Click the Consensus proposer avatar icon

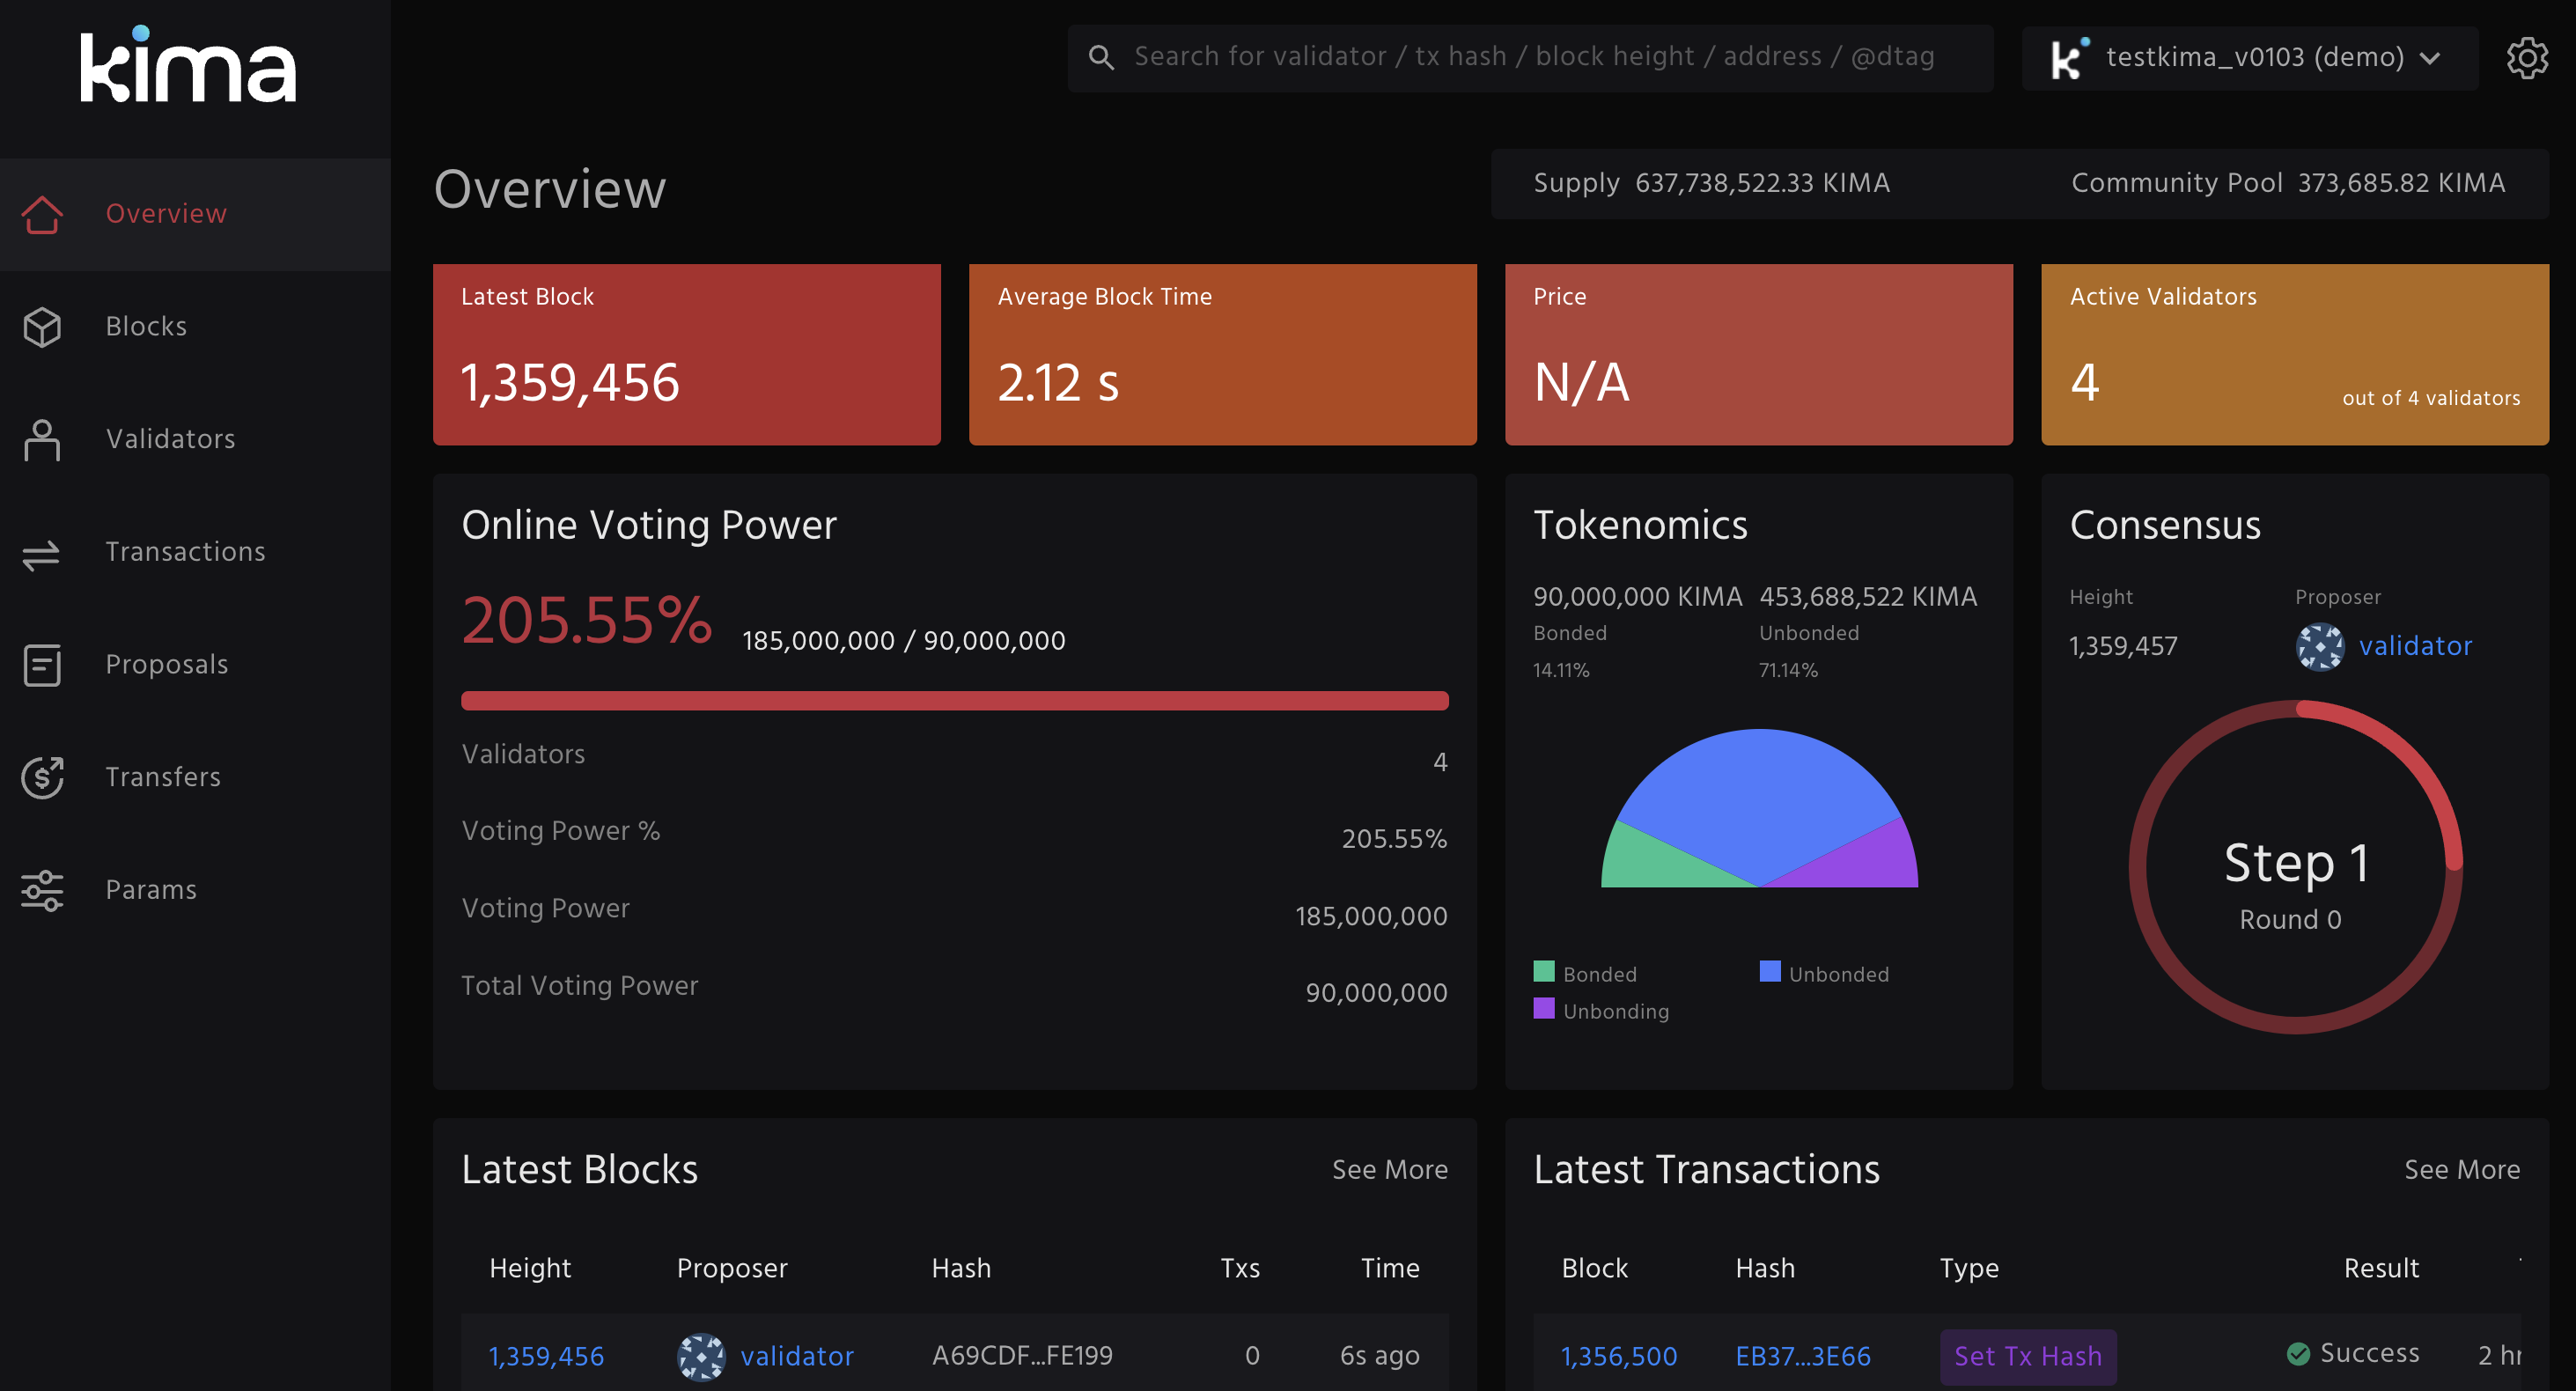2319,647
